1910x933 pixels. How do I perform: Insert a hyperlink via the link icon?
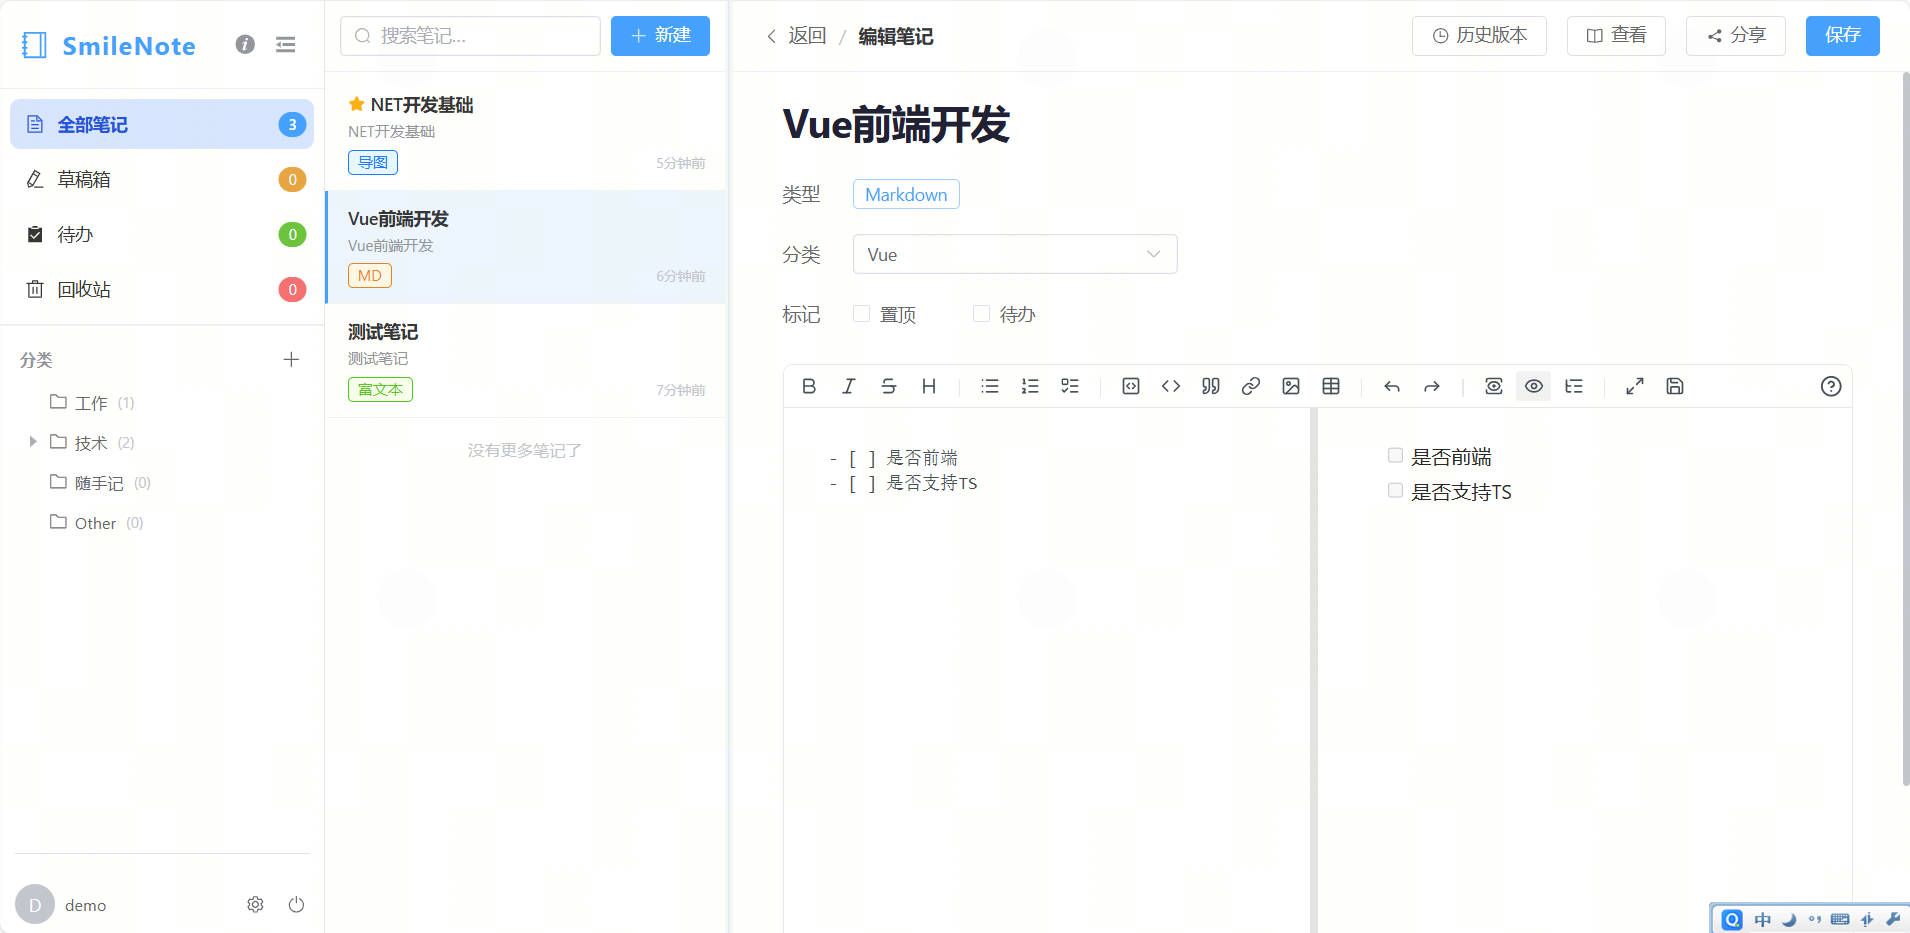pos(1251,386)
